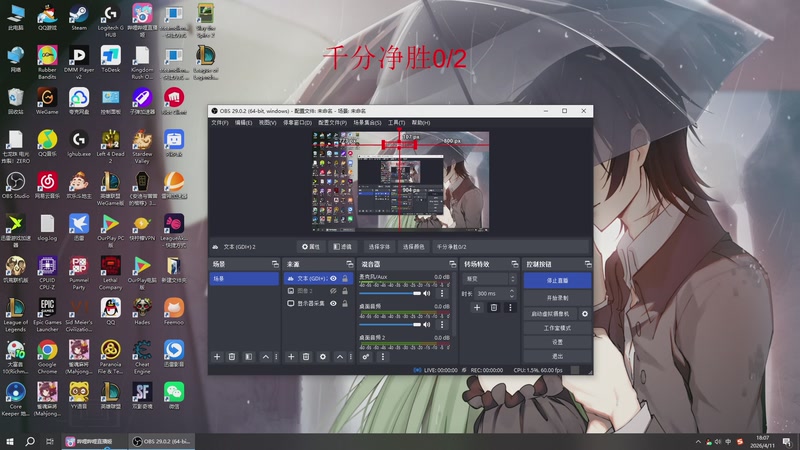This screenshot has width=800, height=450.
Task: Undock the 控制按钮 panel via its float icon
Action: (x=588, y=264)
